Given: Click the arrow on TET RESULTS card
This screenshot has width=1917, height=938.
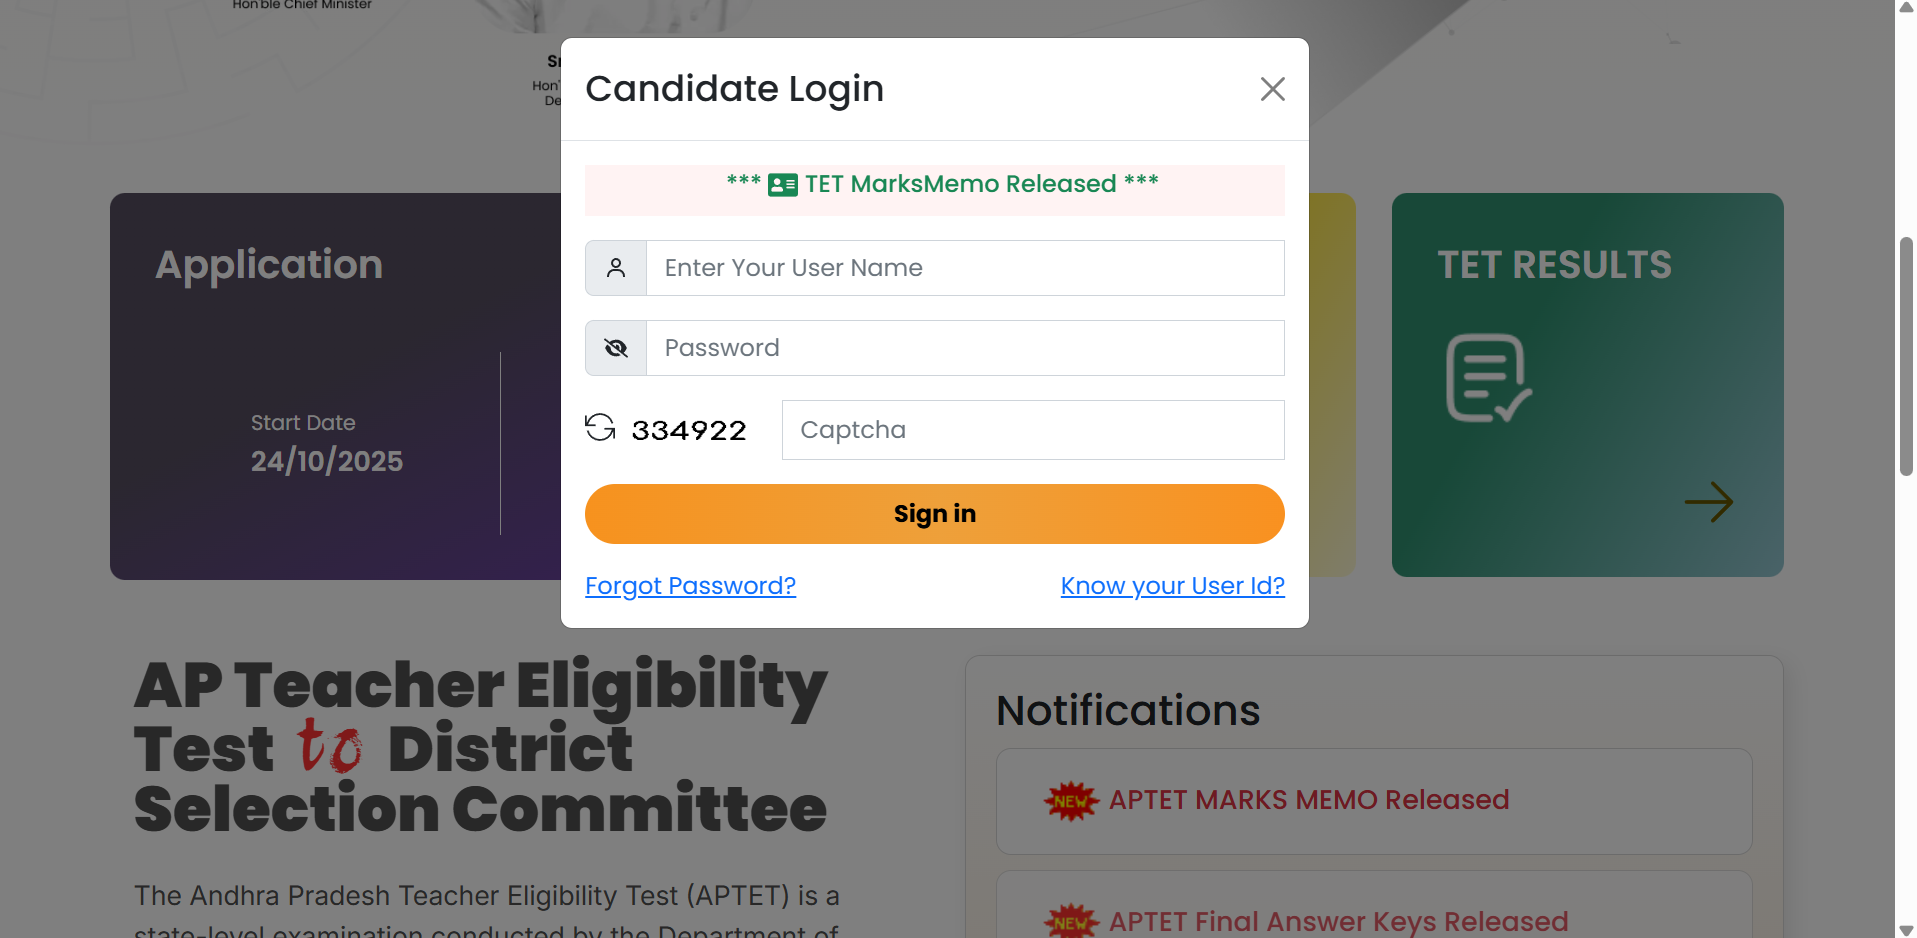Looking at the screenshot, I should coord(1708,502).
